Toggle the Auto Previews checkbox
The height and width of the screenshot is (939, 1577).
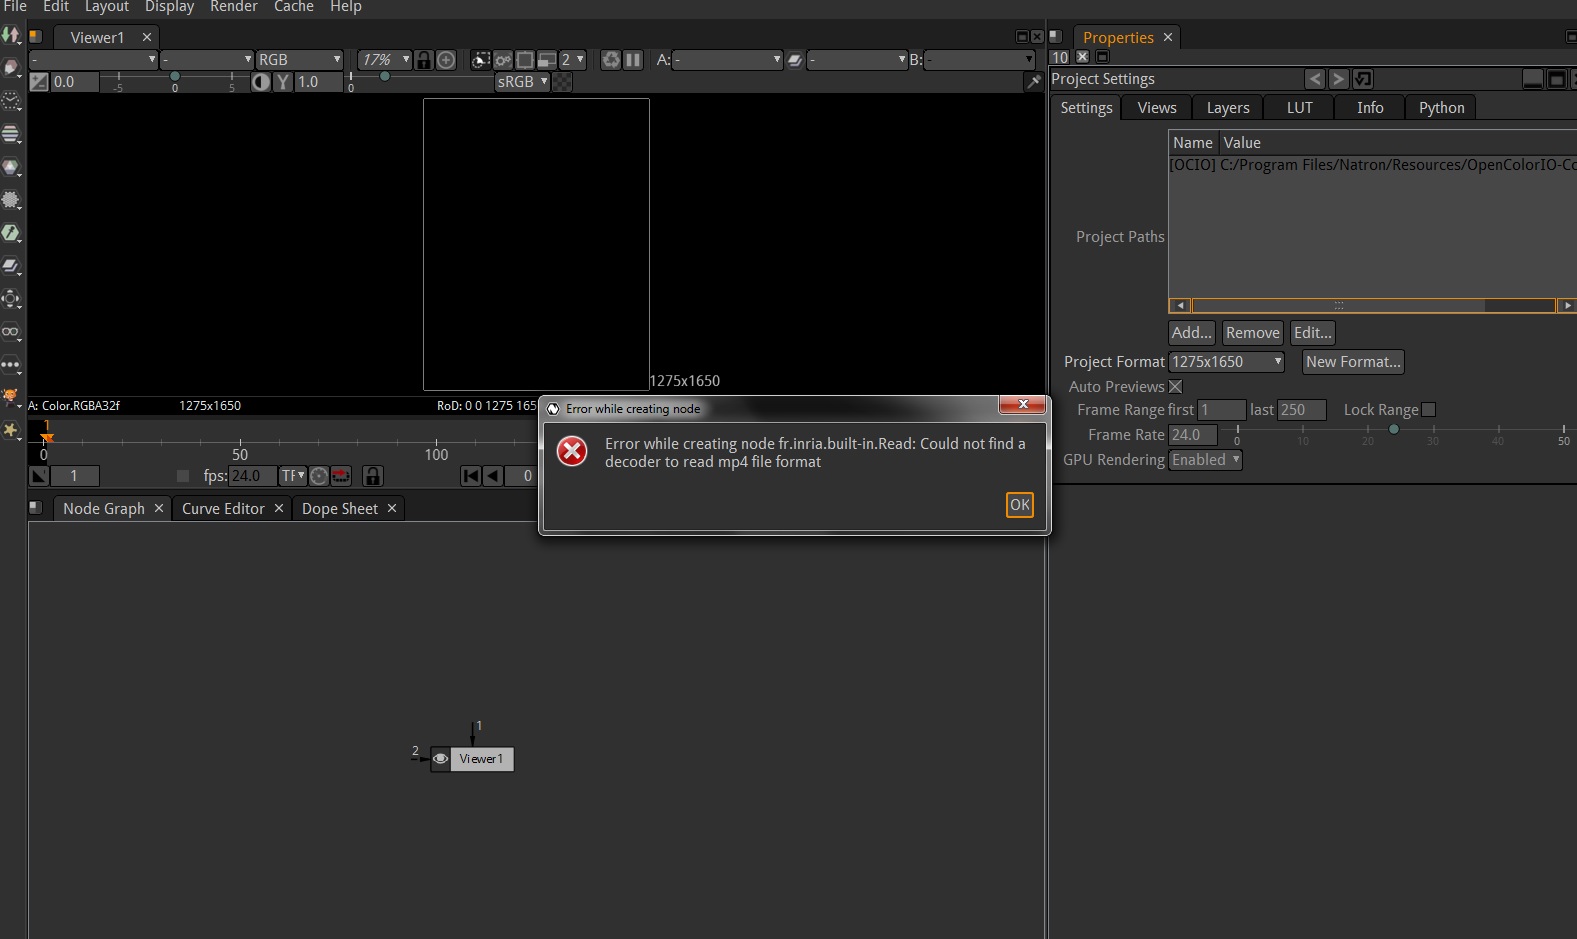click(1176, 387)
